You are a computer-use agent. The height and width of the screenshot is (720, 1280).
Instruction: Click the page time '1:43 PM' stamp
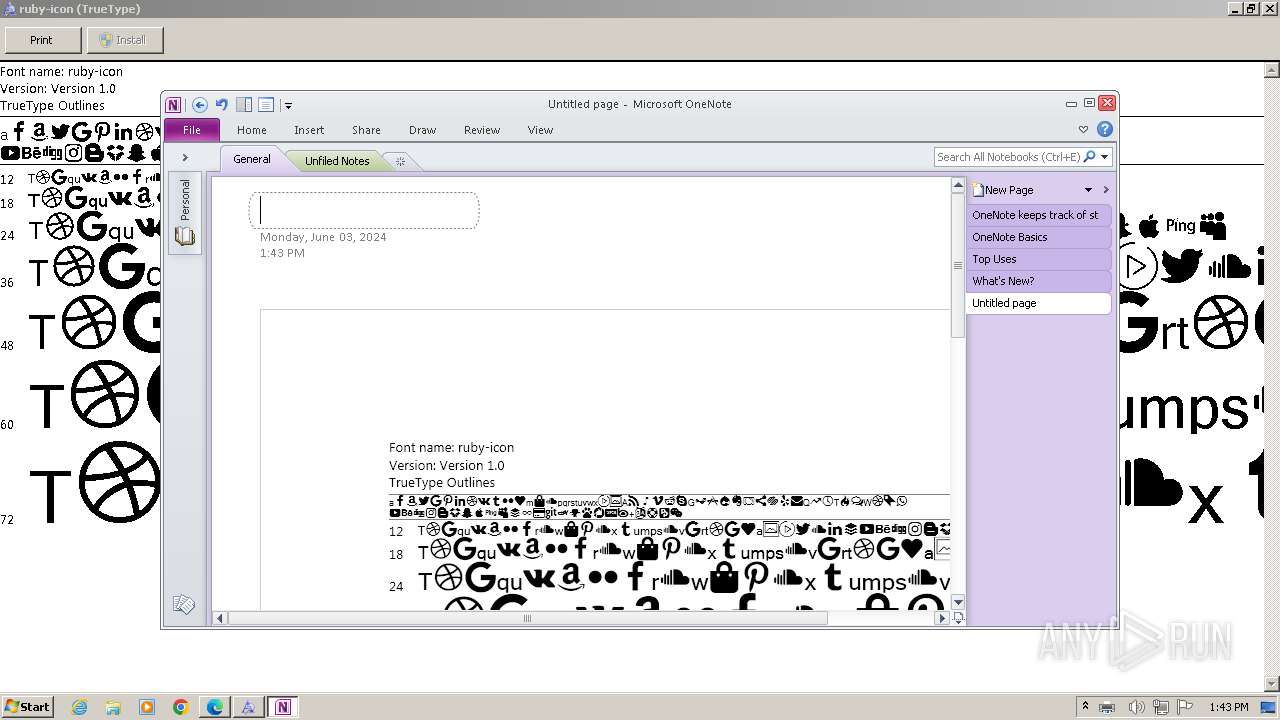(x=282, y=253)
